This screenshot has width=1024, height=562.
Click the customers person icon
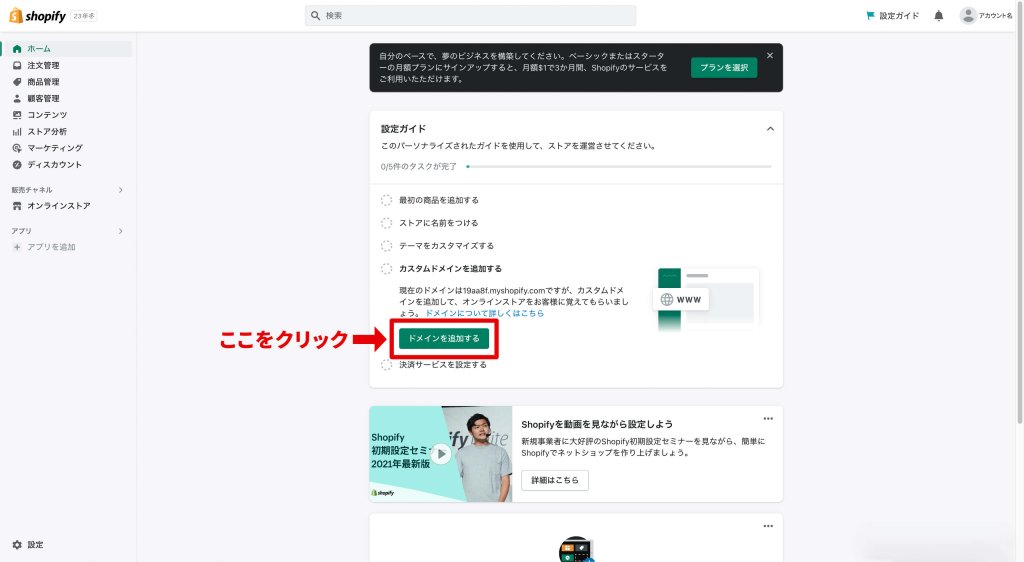point(17,99)
